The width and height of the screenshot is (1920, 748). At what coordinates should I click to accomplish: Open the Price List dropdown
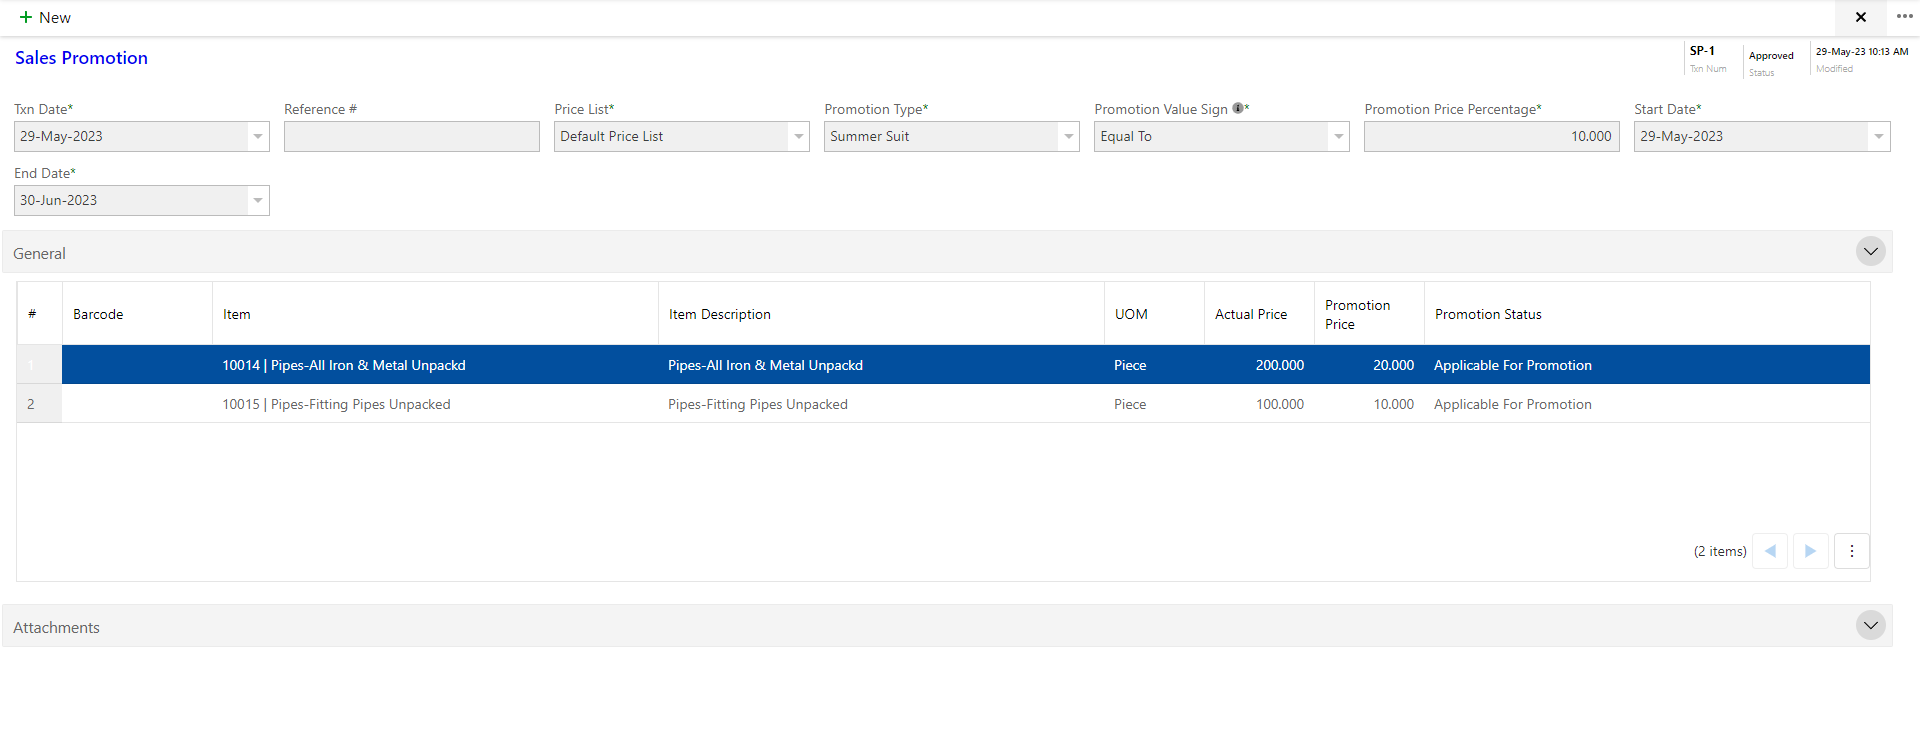798,137
